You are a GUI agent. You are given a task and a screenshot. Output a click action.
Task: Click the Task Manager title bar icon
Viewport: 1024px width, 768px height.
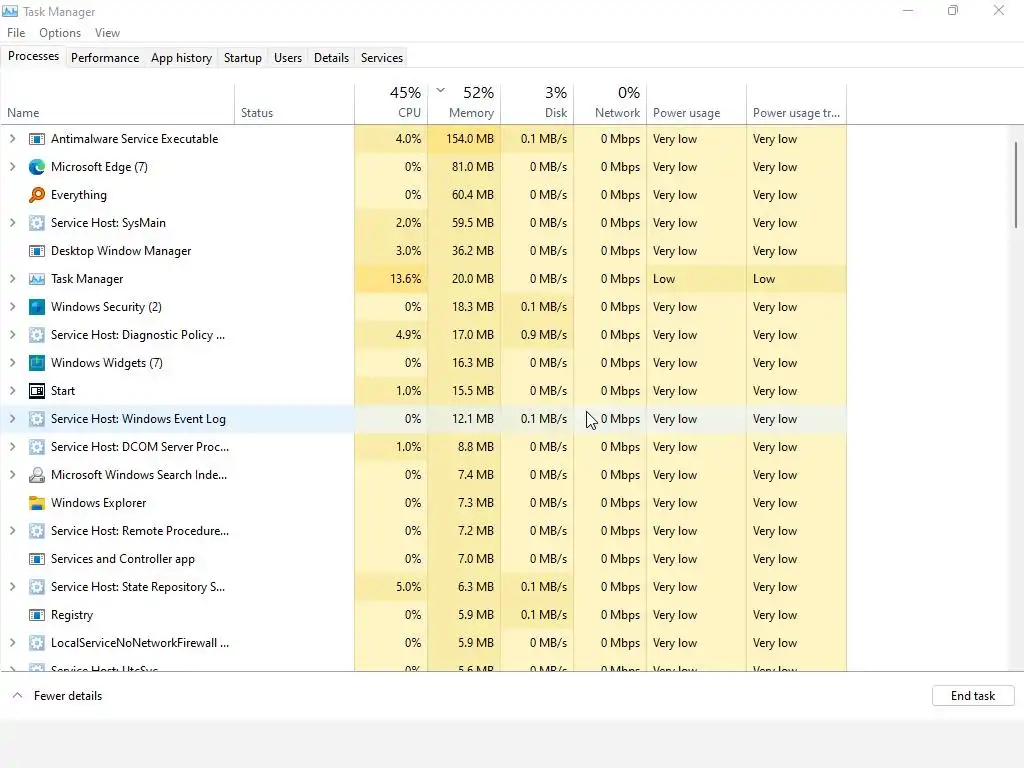10,11
